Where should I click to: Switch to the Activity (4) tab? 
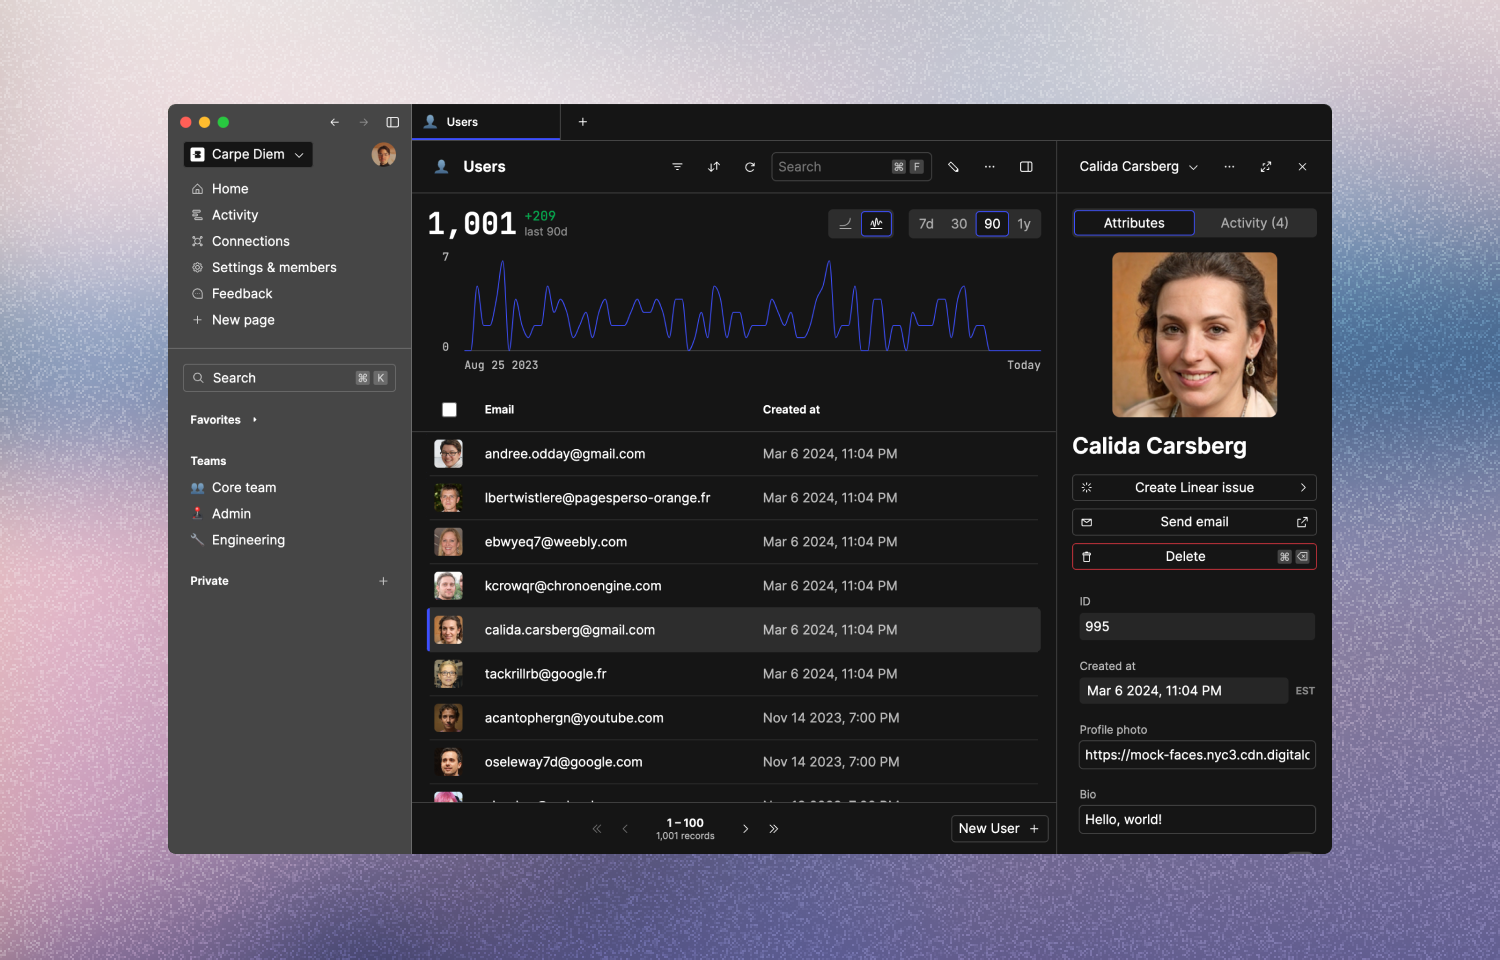pos(1254,223)
